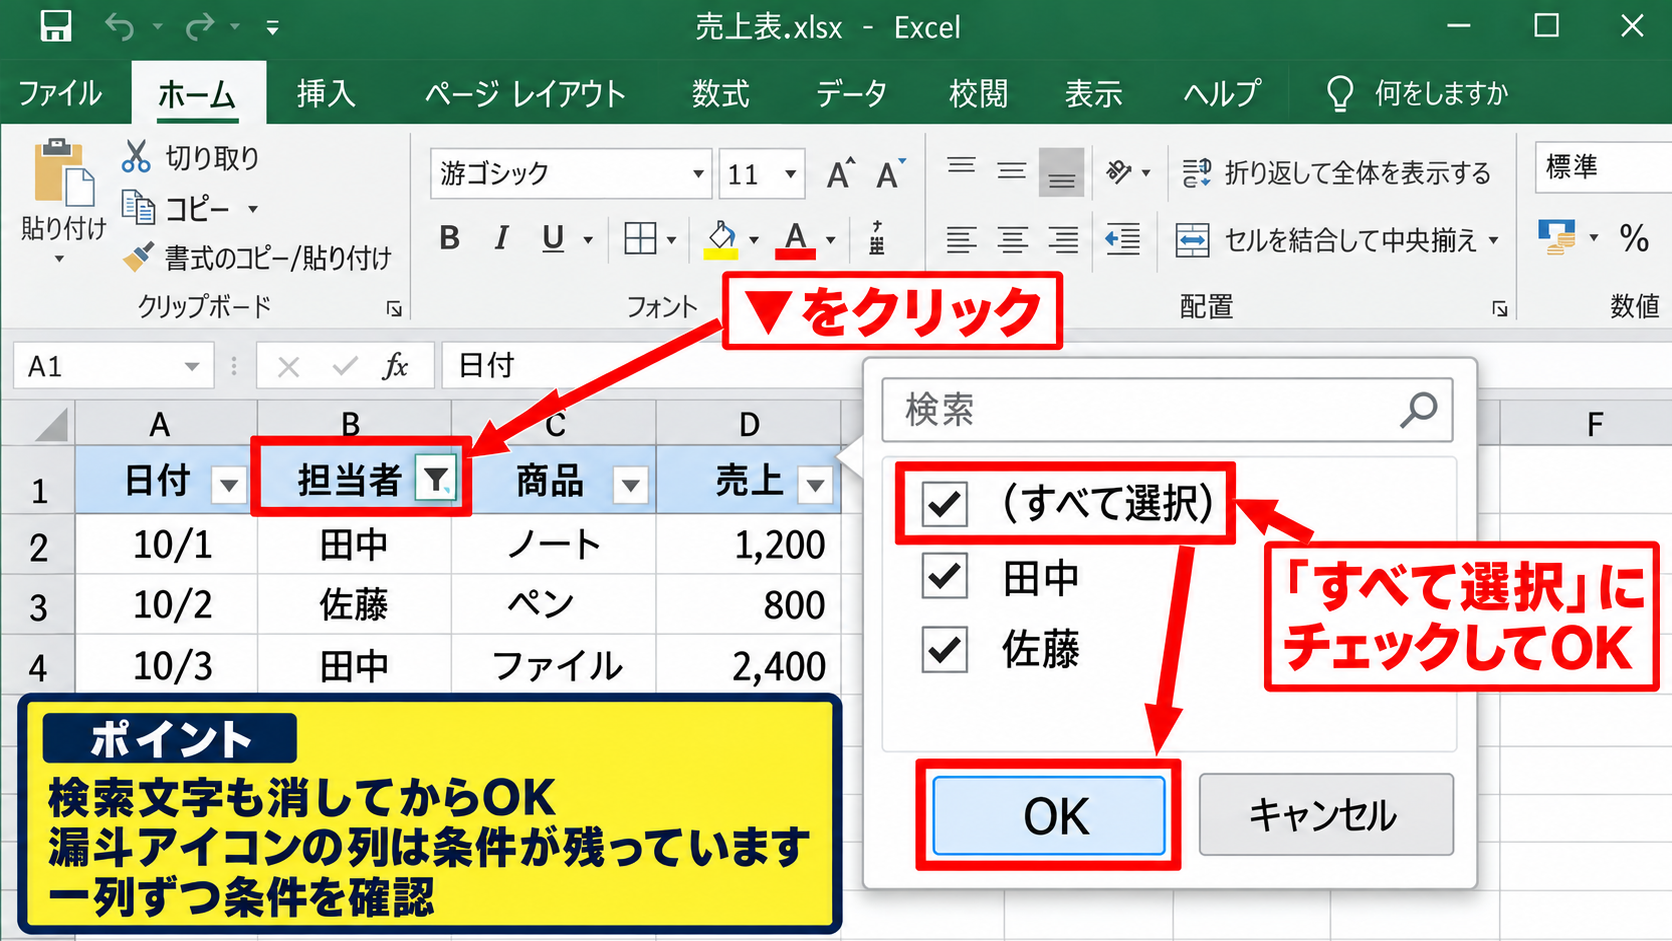This screenshot has height=941, width=1672.
Task: Click the center align icon
Action: (1012, 239)
